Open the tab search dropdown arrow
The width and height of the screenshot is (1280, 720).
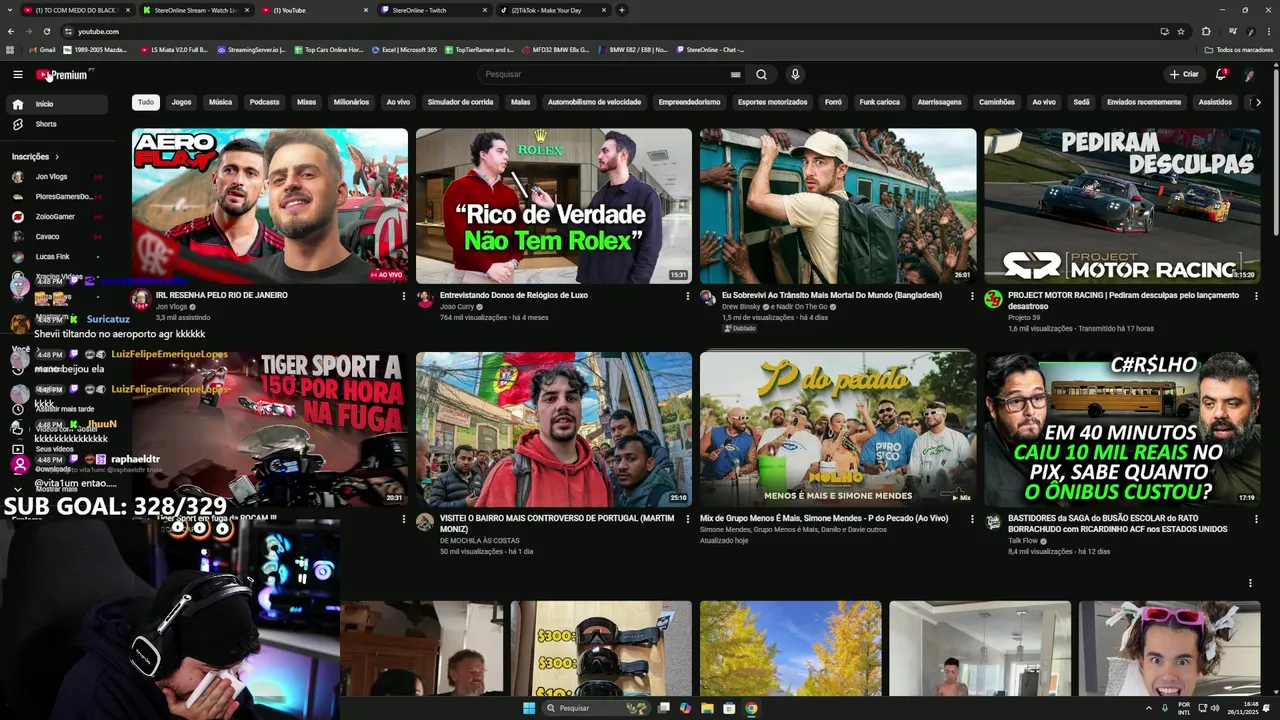click(x=11, y=10)
